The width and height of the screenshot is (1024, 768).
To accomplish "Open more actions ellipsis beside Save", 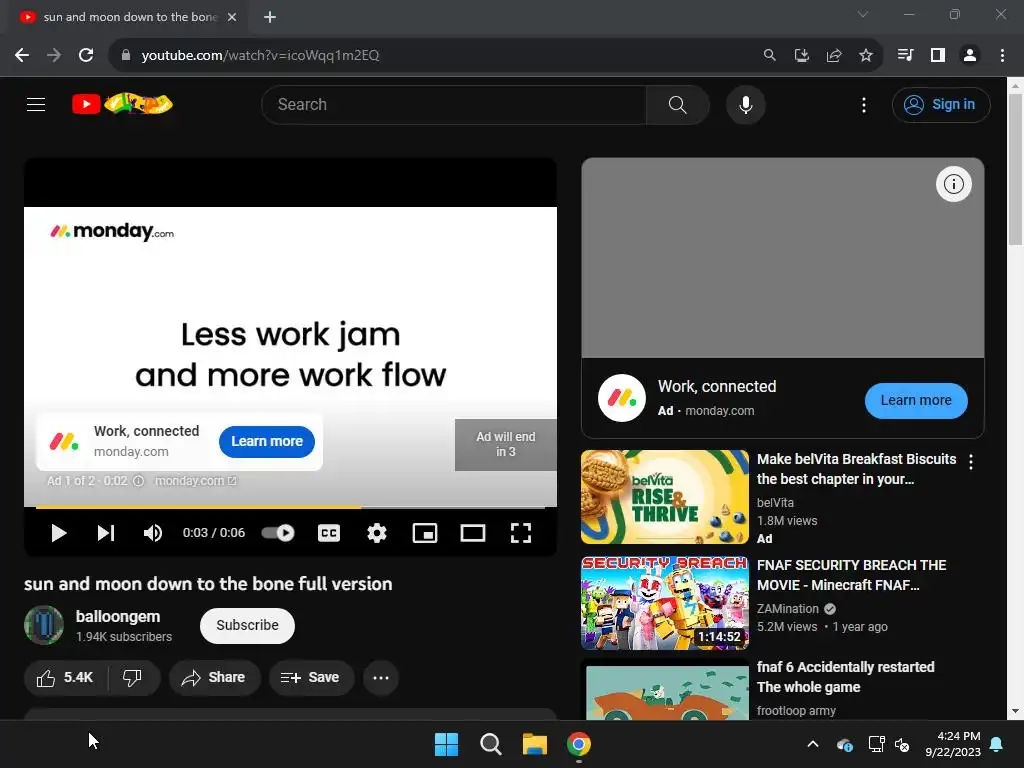I will click(381, 678).
